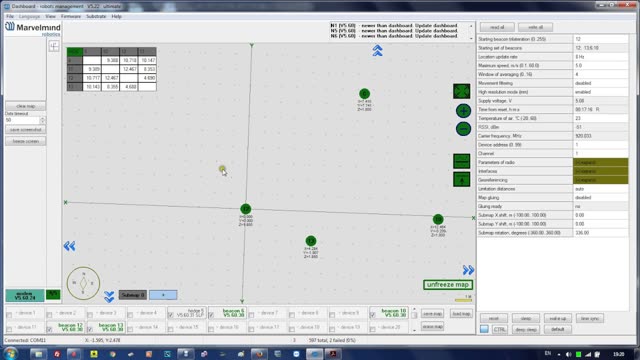Click the Marvelmind robotics logo
Image resolution: width=640 pixels, height=360 pixels.
coord(33,29)
